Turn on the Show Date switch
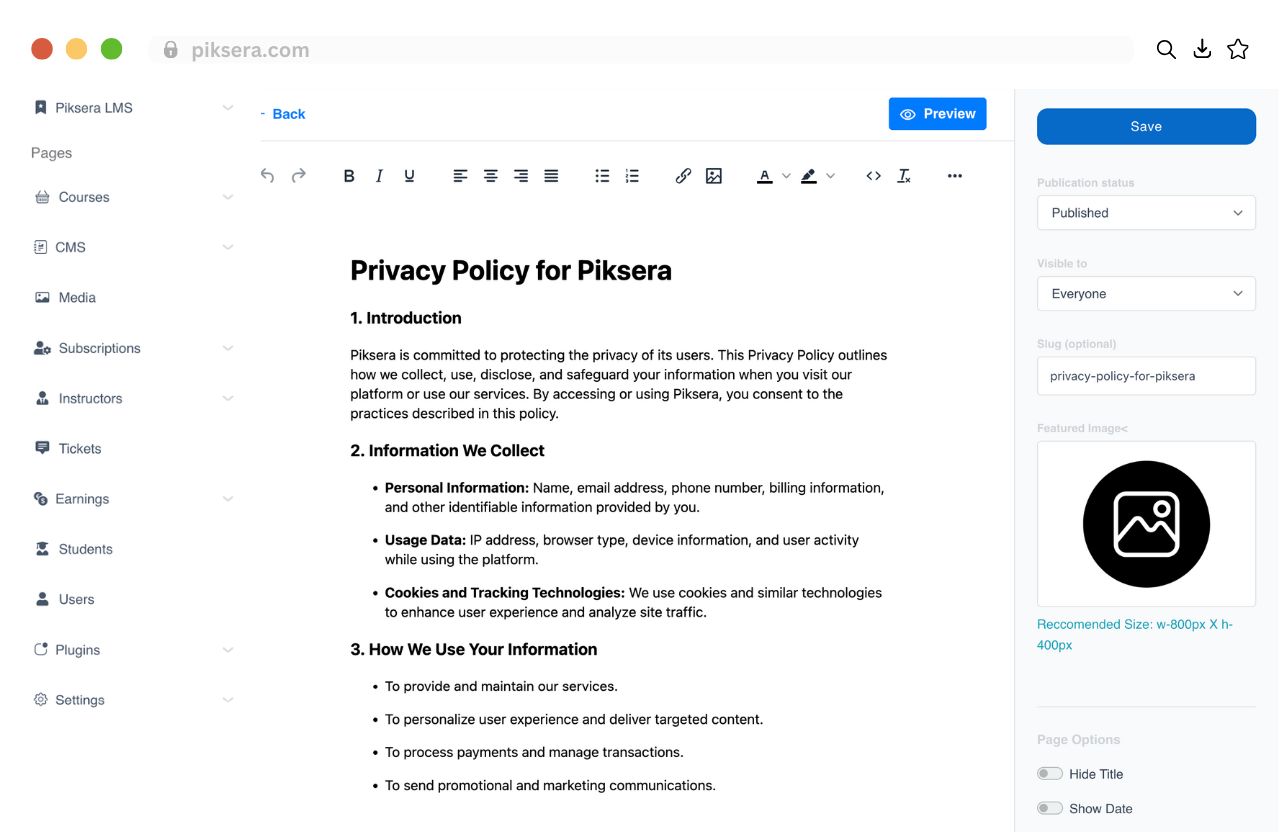This screenshot has width=1280, height=832. 1049,808
